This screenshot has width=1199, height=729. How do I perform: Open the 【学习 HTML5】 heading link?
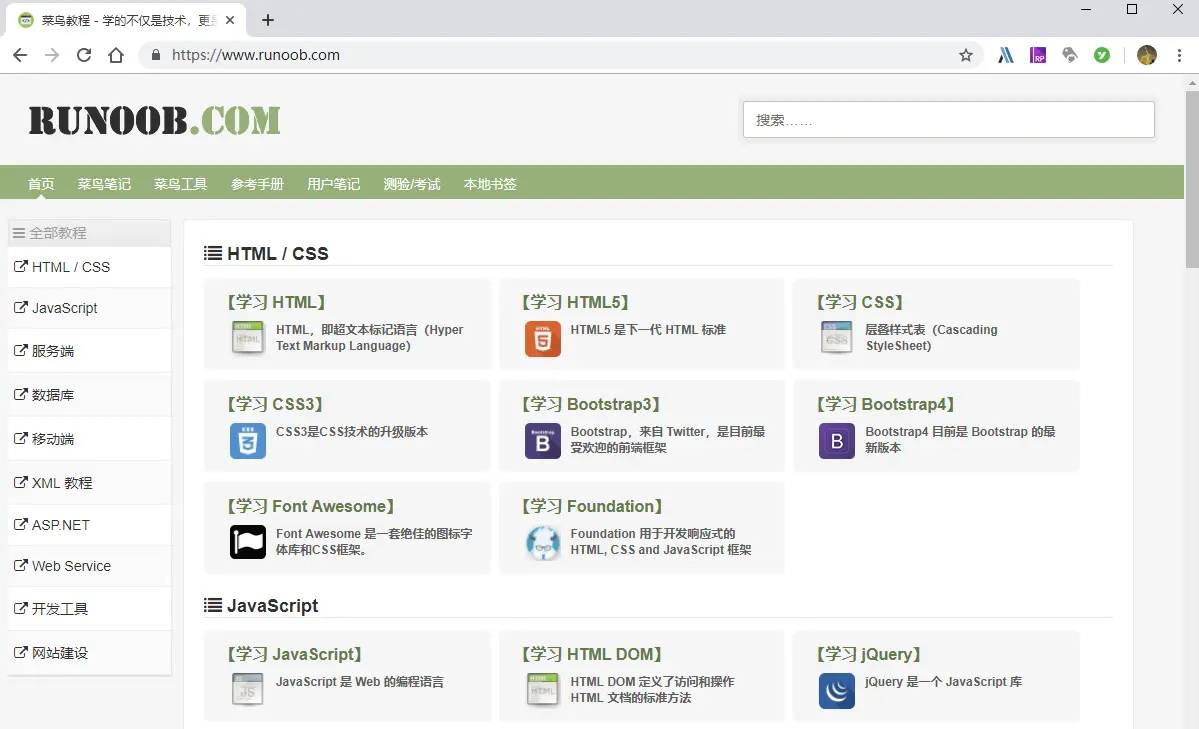pyautogui.click(x=575, y=302)
